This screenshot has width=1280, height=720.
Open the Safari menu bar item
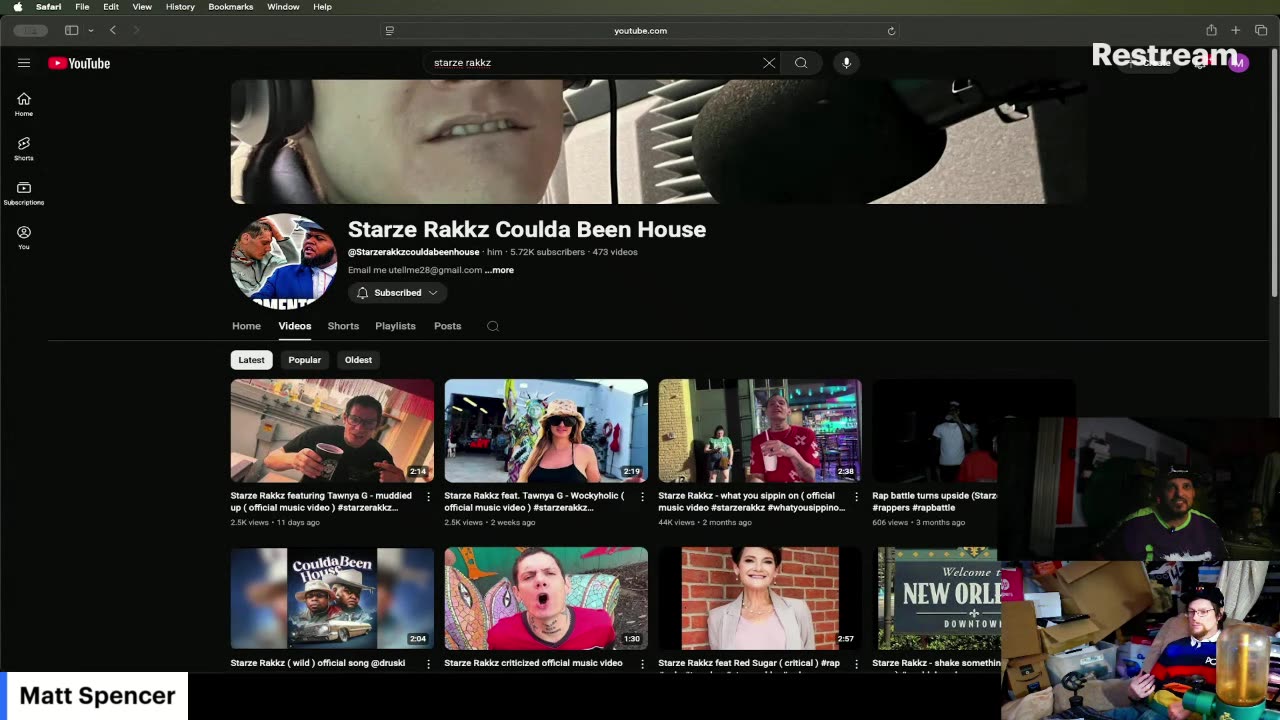point(49,7)
